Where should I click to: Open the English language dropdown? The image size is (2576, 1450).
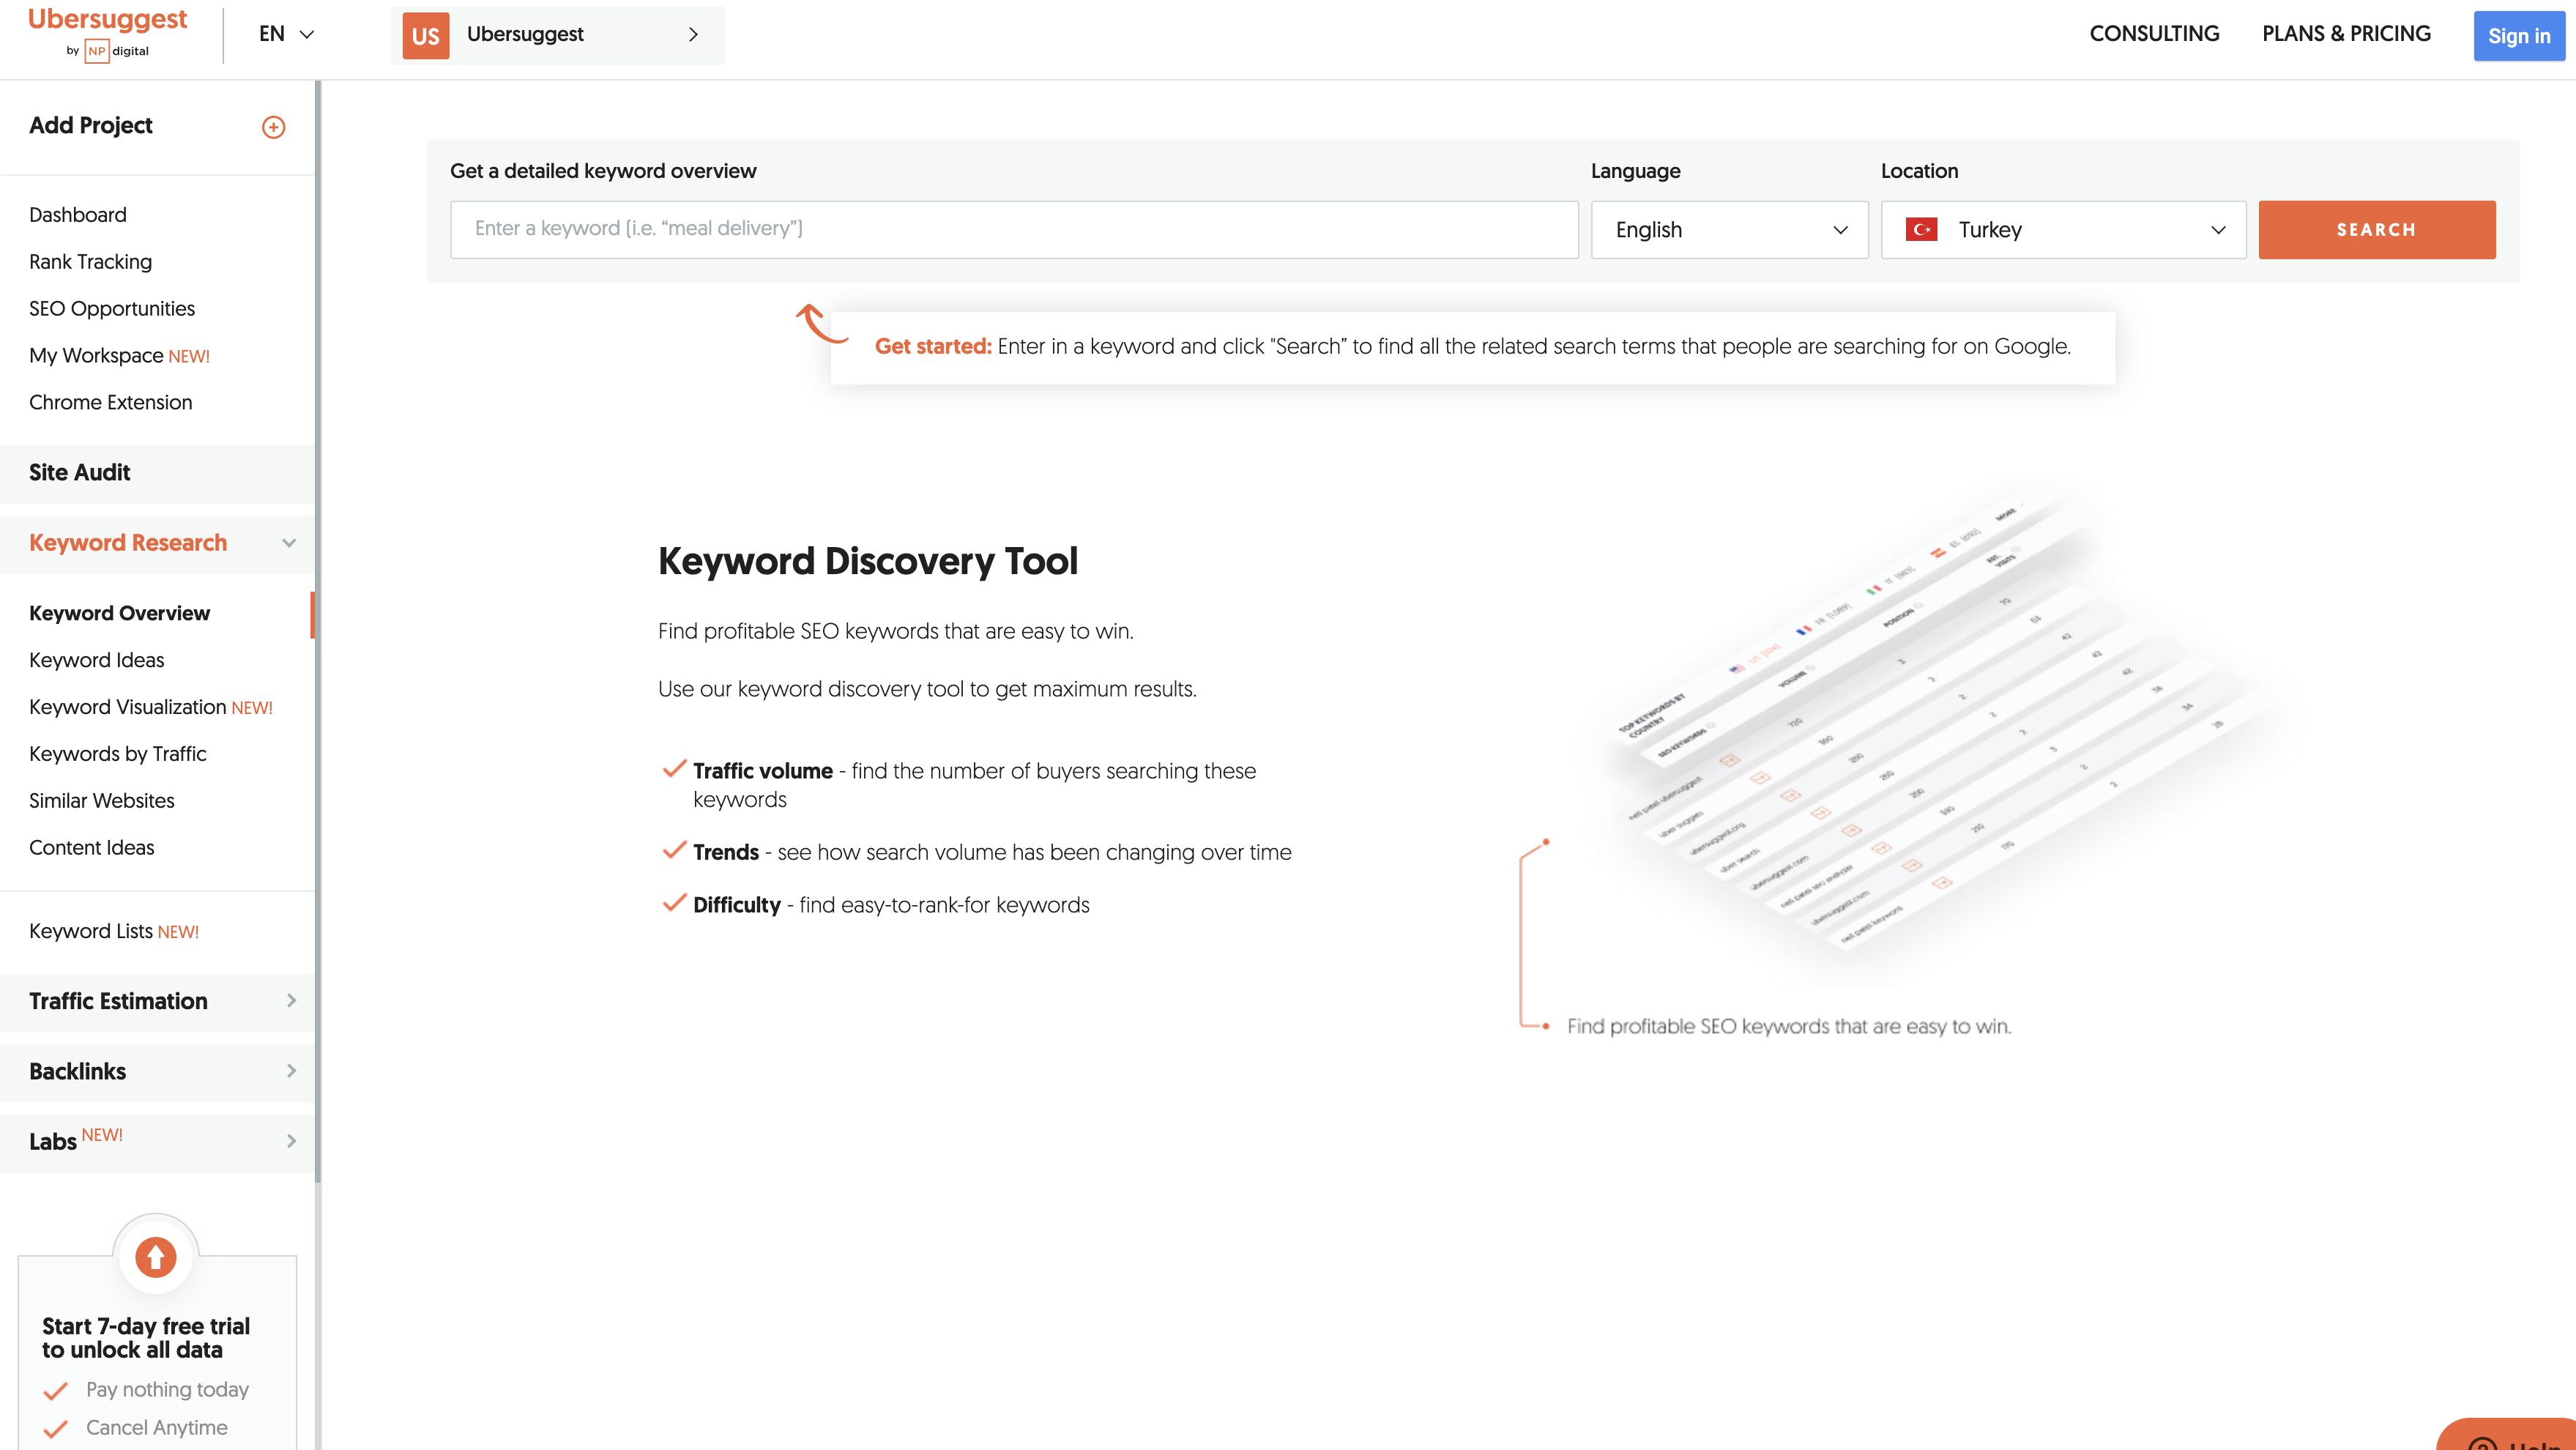pyautogui.click(x=1729, y=230)
